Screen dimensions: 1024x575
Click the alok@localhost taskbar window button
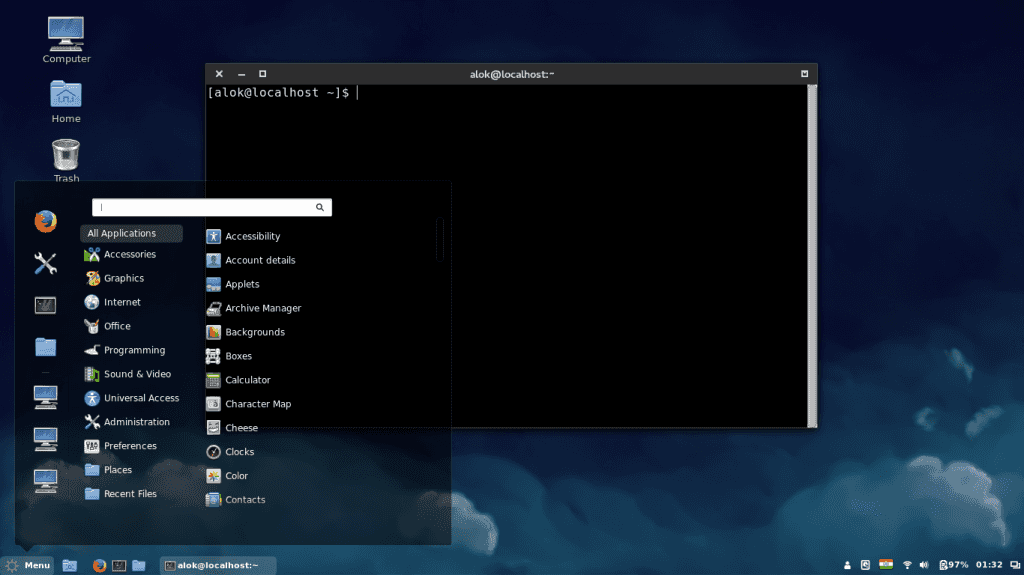click(x=212, y=565)
